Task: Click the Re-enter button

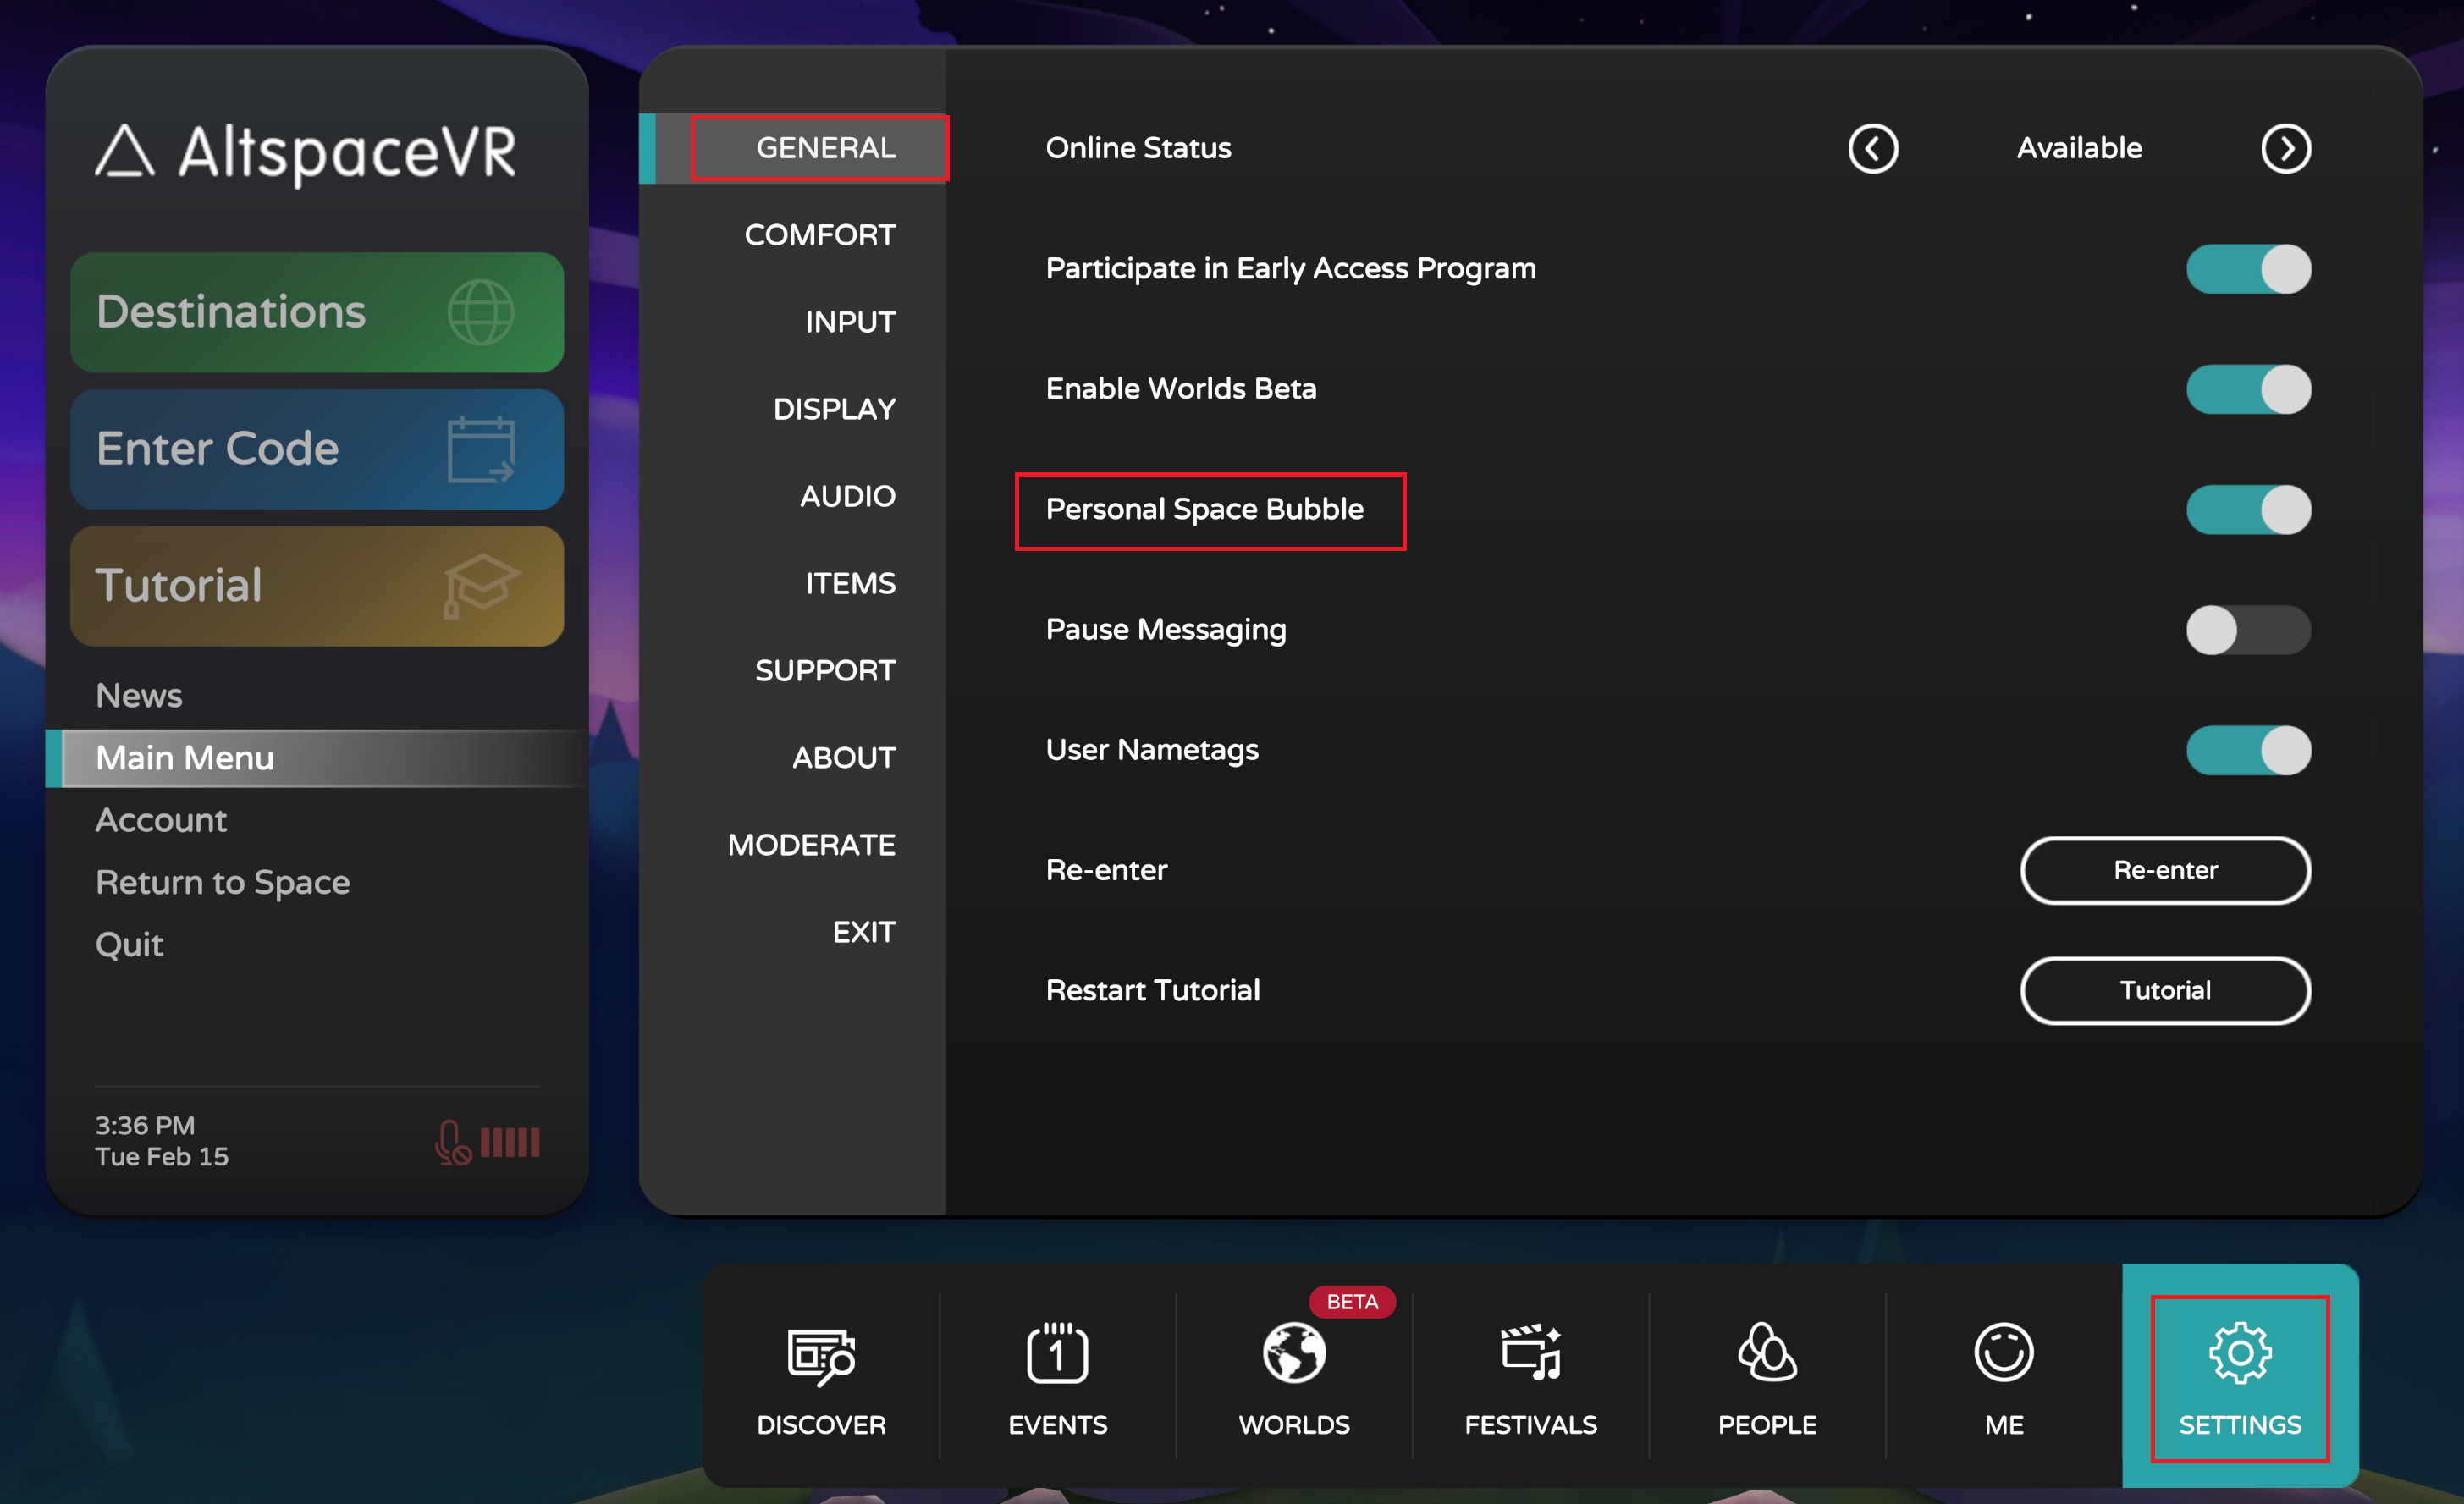Action: click(x=2165, y=870)
